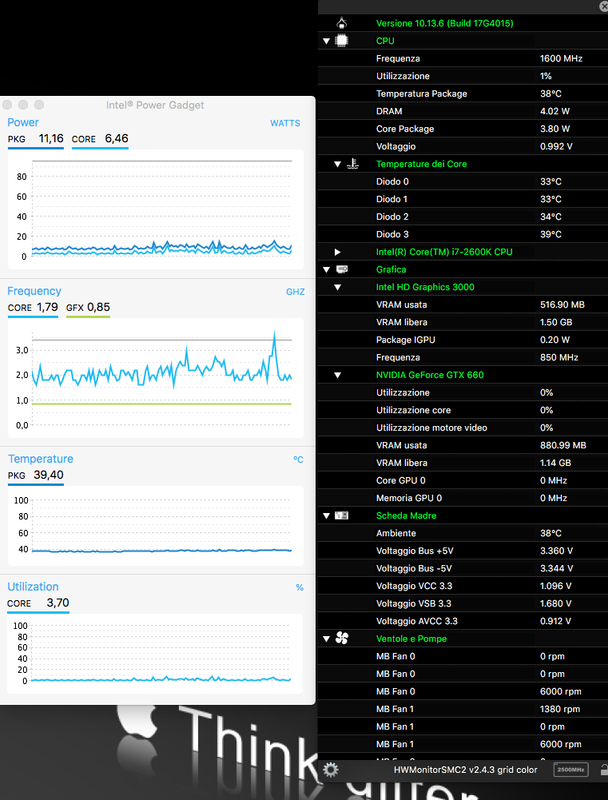Select the MB Fan 1 1380 rpm row
This screenshot has width=608, height=800.
click(x=463, y=709)
